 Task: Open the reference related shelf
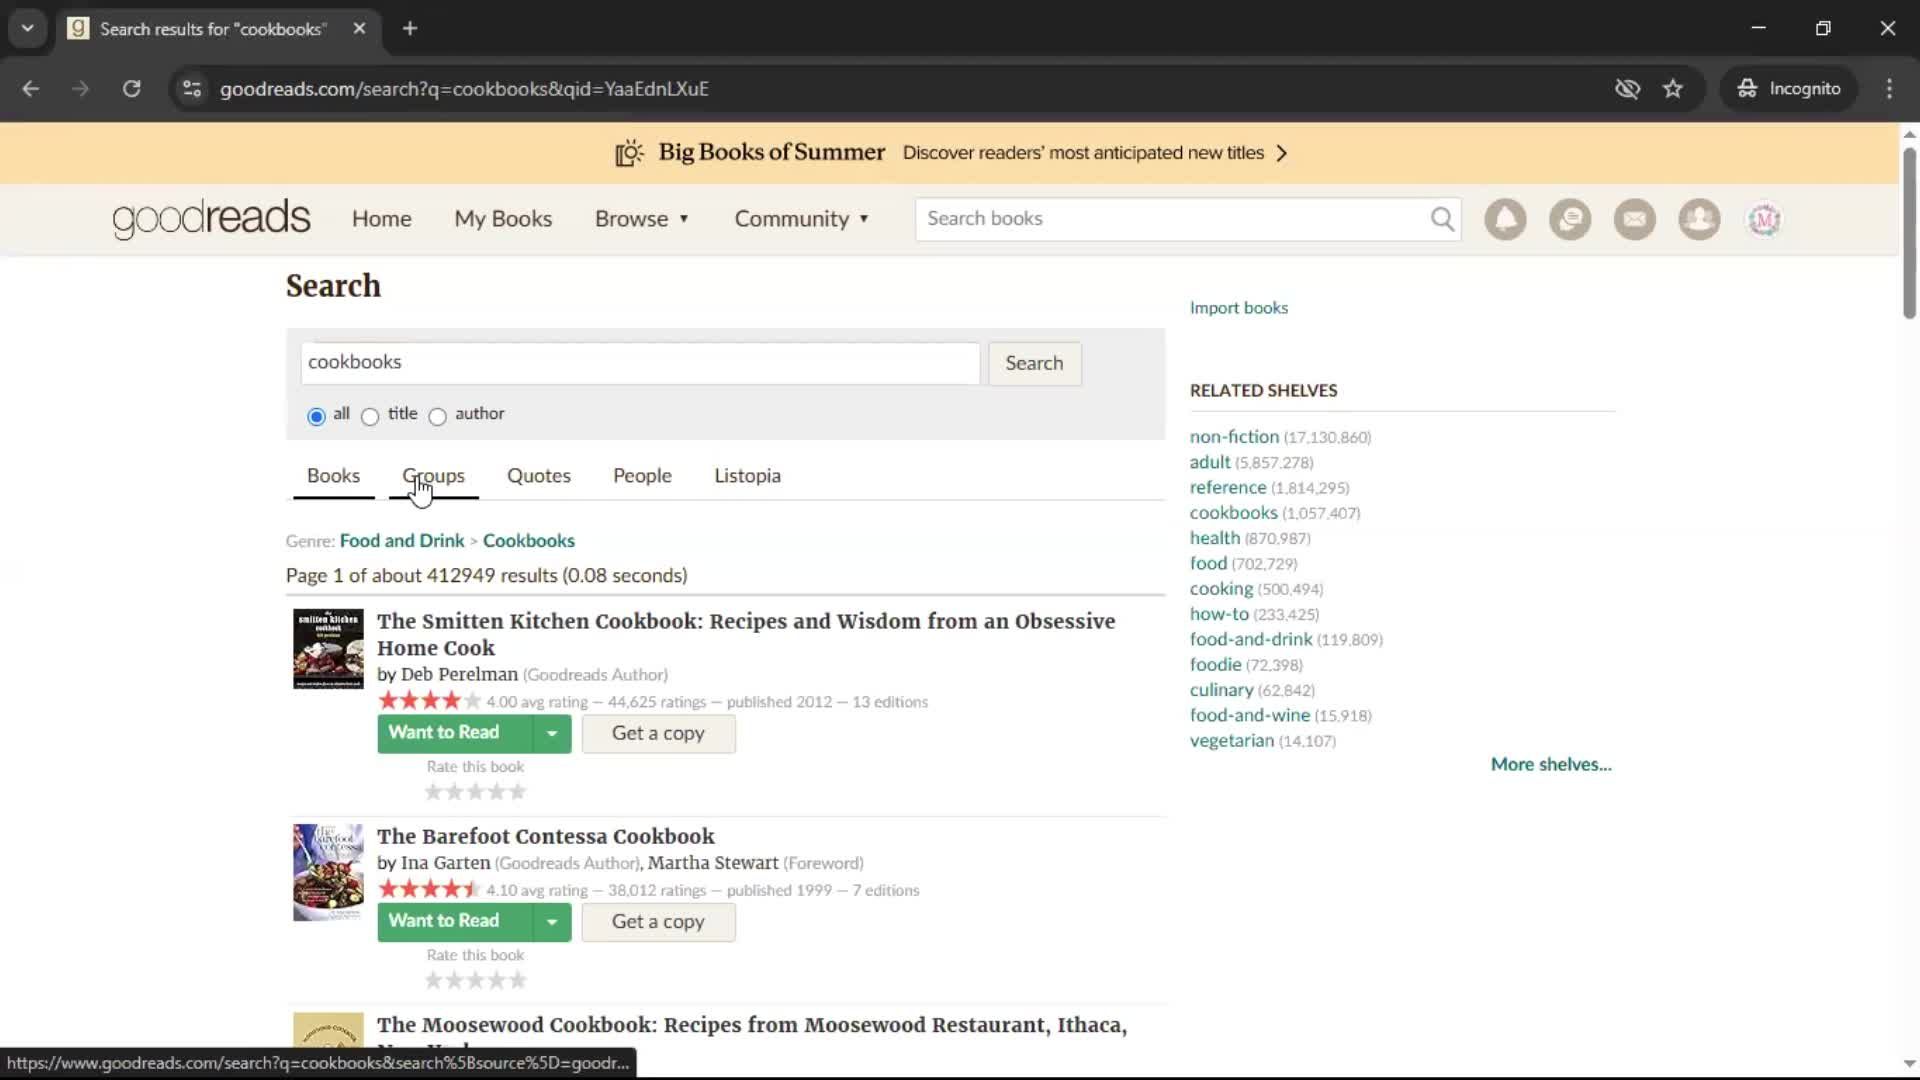[x=1227, y=488]
